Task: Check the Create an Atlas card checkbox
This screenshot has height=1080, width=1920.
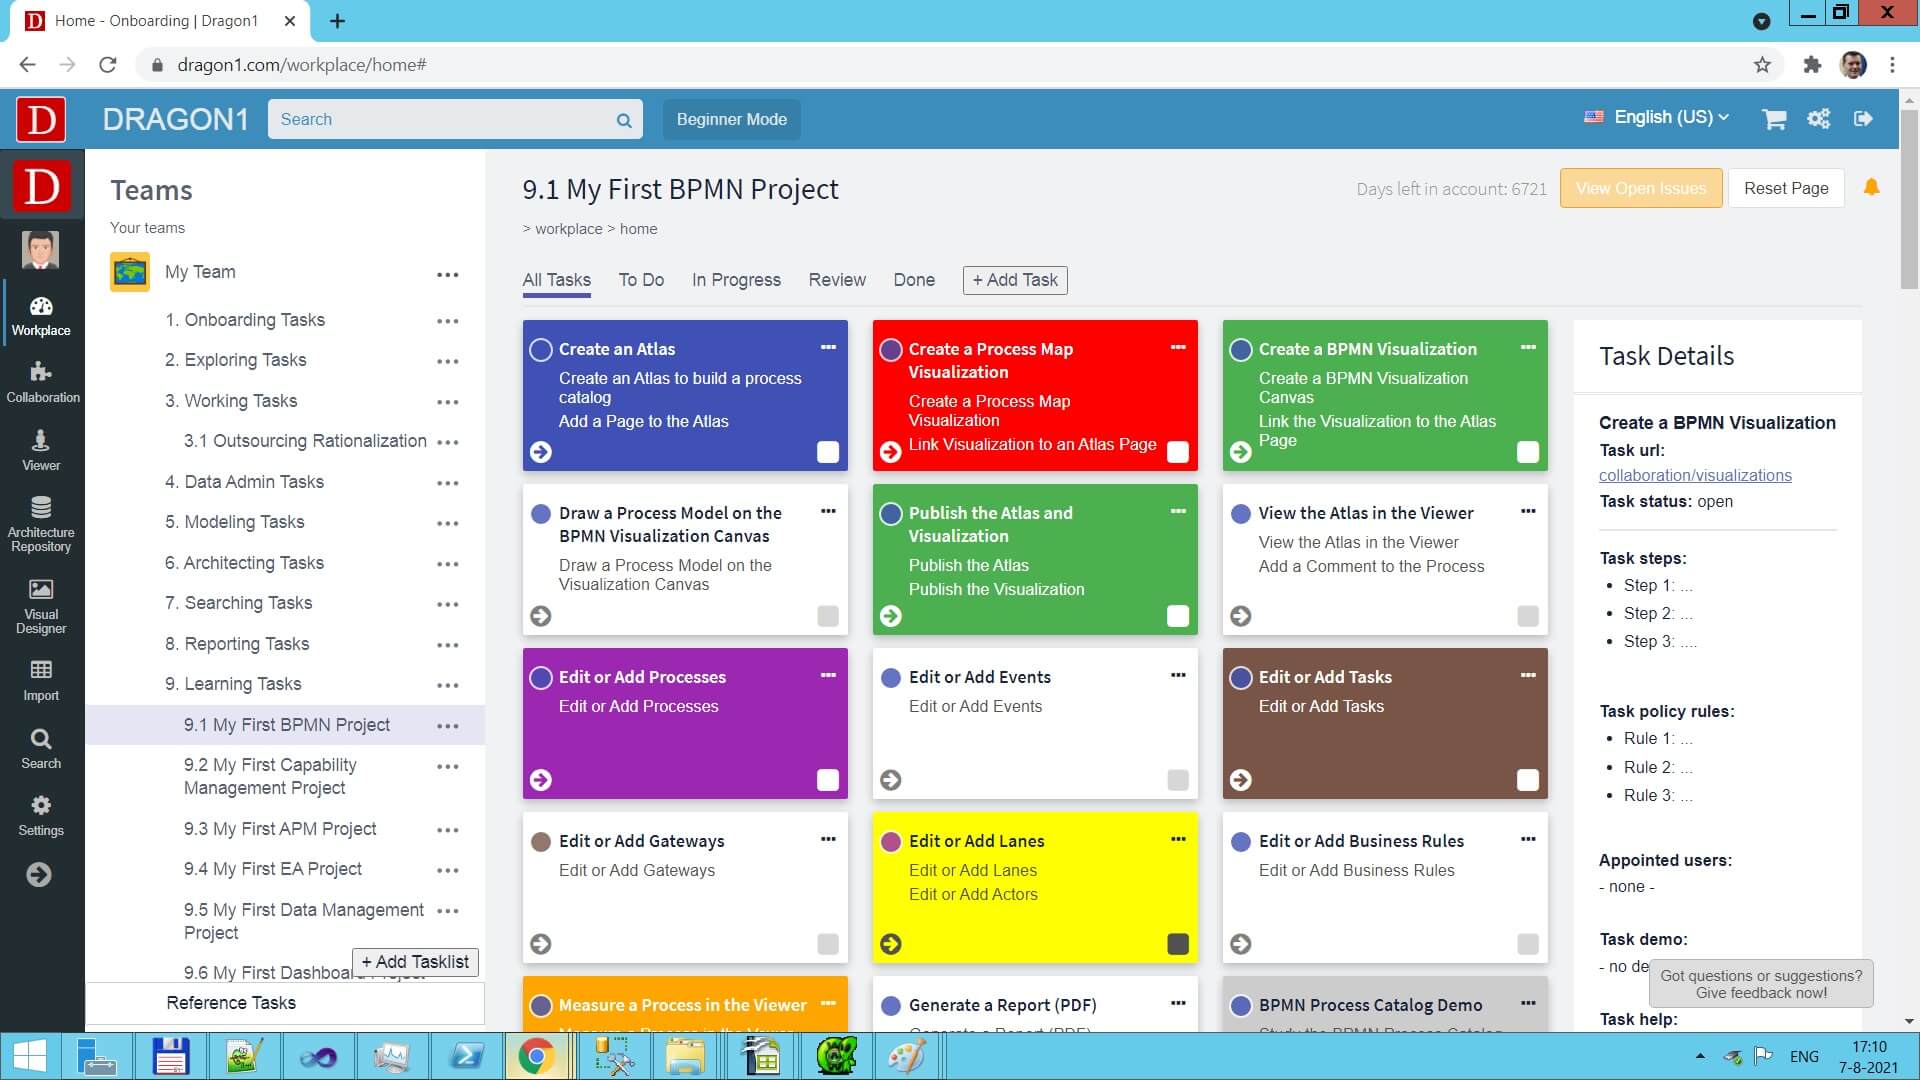Action: [x=828, y=452]
